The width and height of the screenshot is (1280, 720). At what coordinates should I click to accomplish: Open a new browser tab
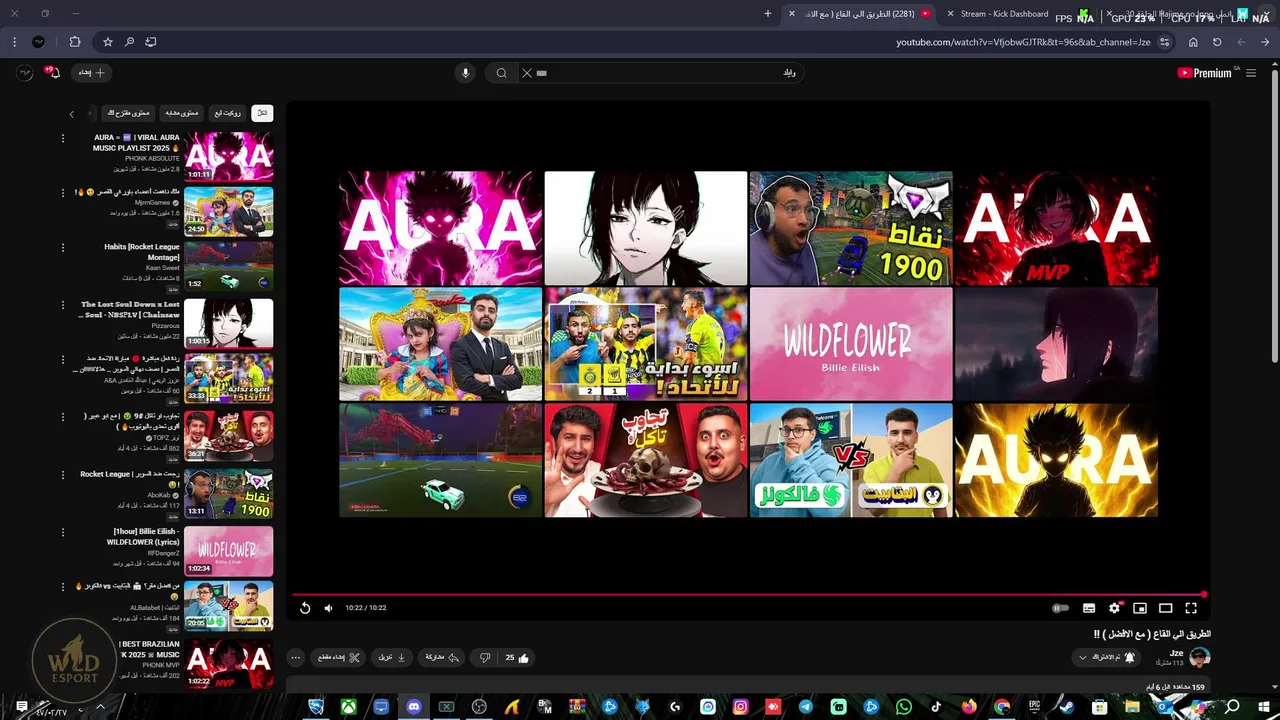[x=768, y=14]
